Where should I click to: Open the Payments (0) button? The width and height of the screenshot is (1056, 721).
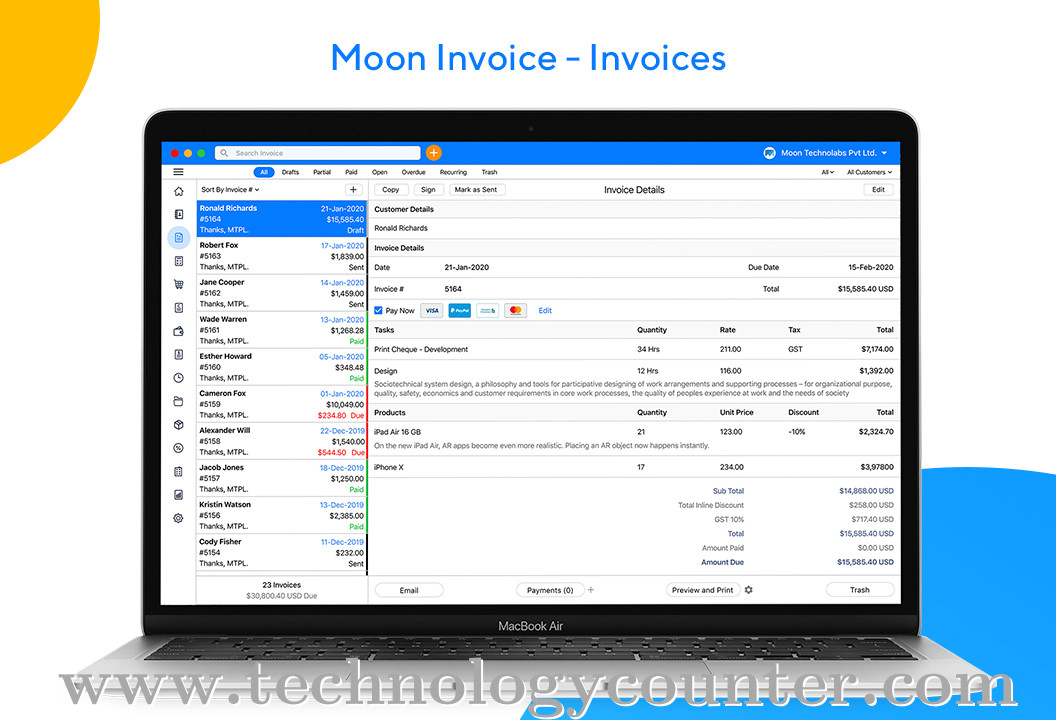click(550, 590)
